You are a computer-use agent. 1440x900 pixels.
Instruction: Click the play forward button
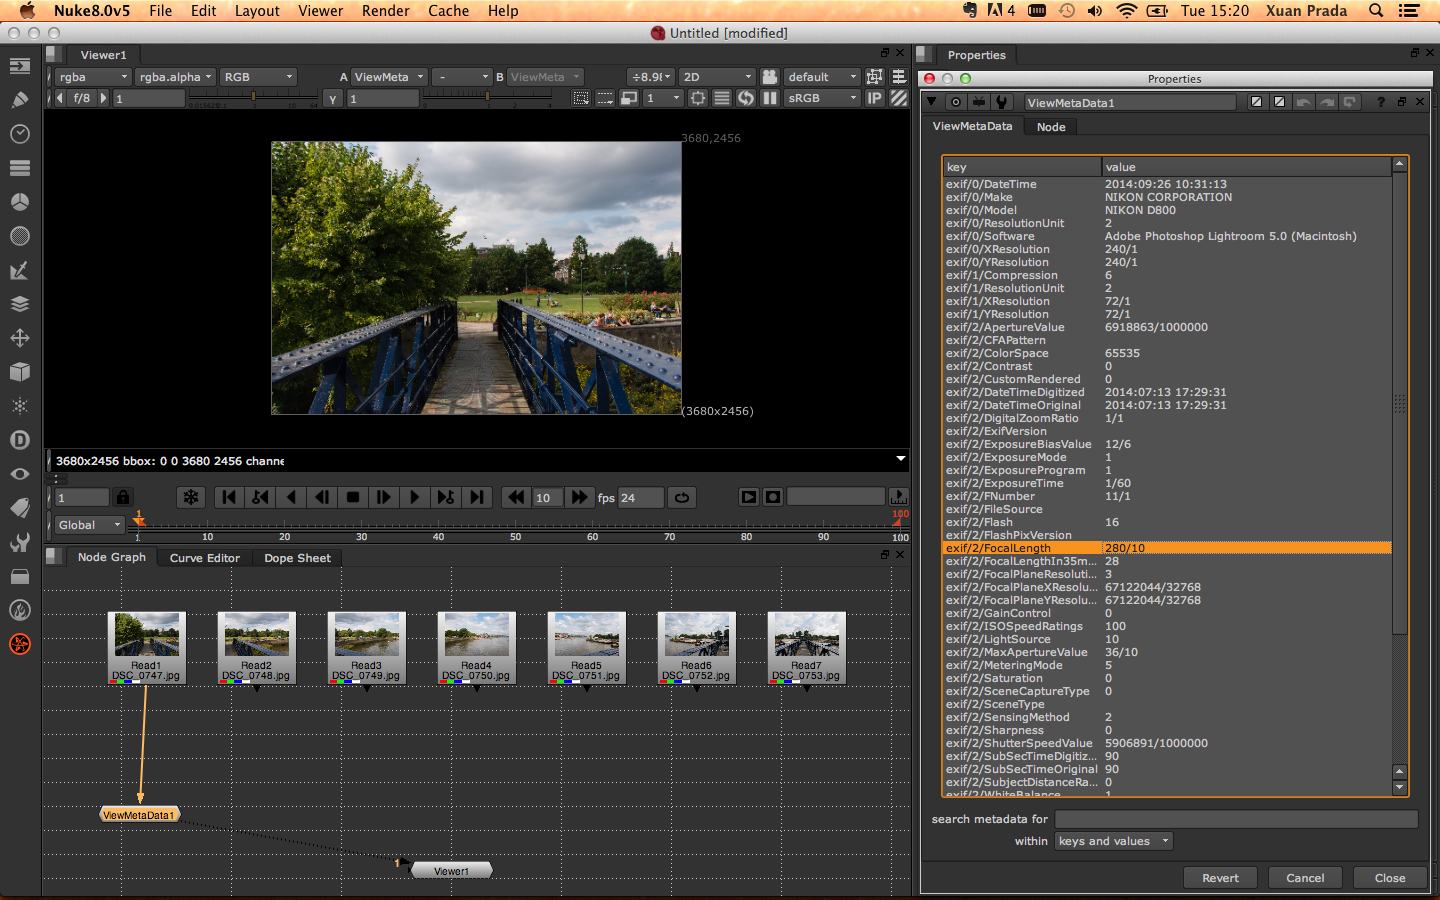click(414, 497)
